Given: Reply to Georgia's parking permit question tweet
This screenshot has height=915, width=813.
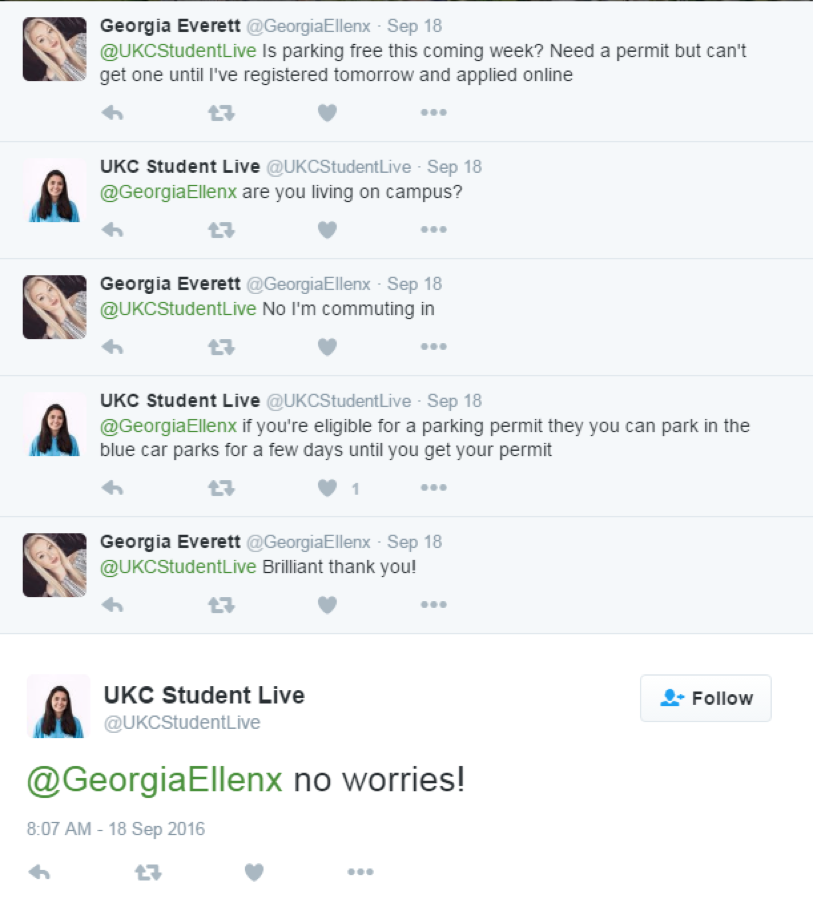Looking at the screenshot, I should pos(113,113).
